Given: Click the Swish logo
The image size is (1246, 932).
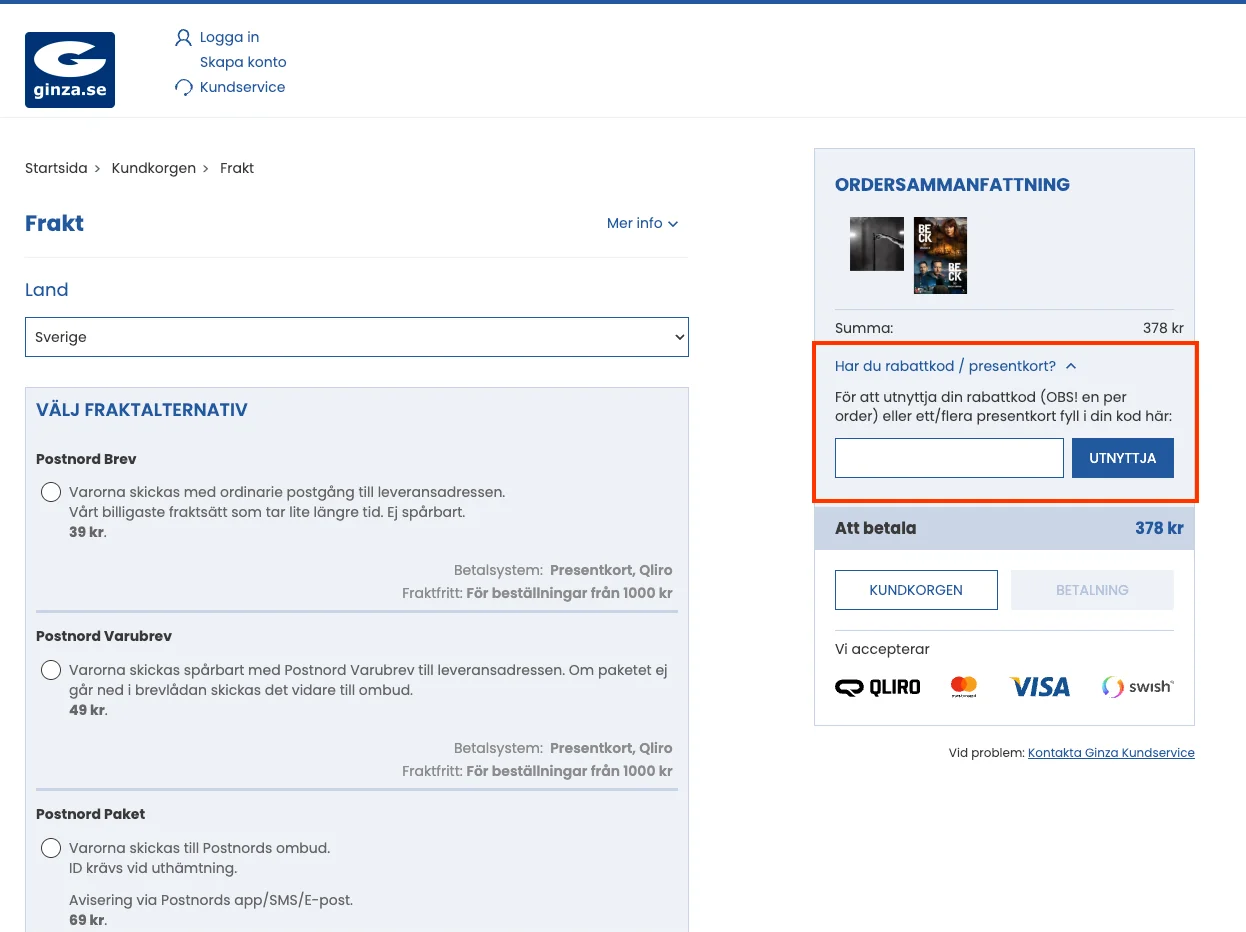Looking at the screenshot, I should coord(1137,687).
